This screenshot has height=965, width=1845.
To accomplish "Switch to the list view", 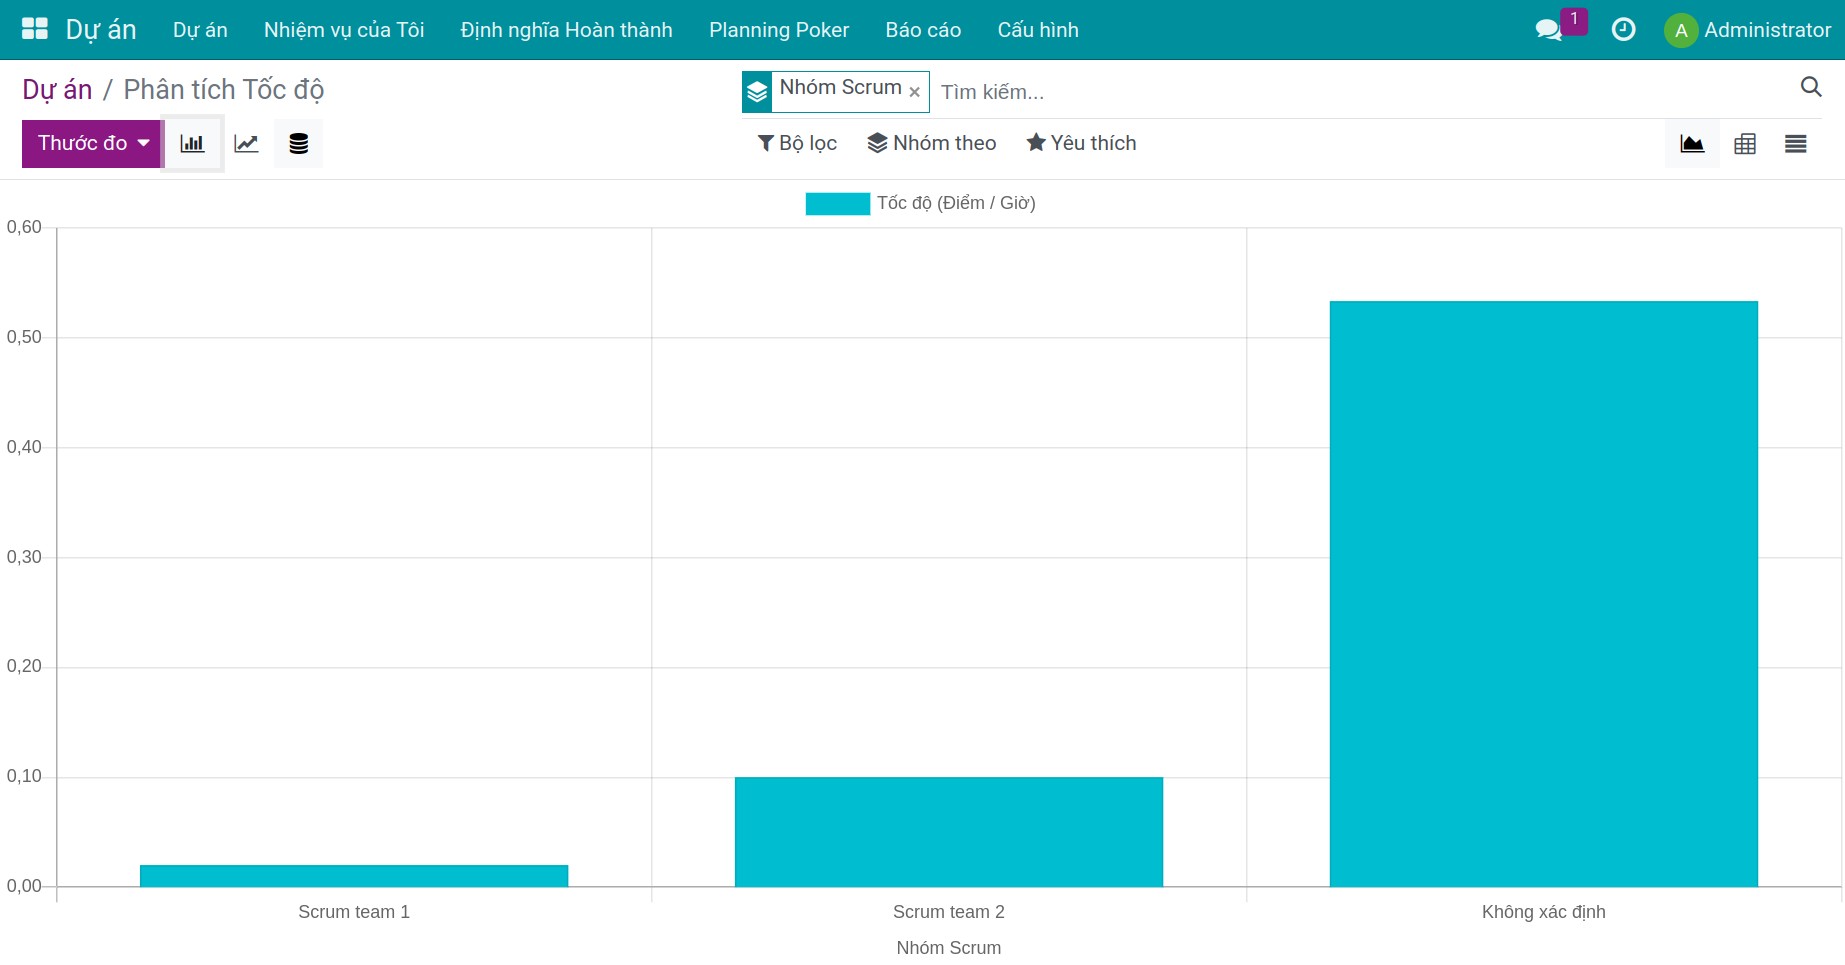I will pos(1796,144).
